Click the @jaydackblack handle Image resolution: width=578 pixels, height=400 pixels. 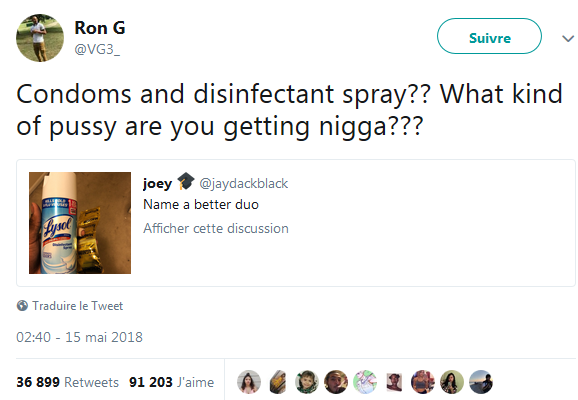point(244,183)
